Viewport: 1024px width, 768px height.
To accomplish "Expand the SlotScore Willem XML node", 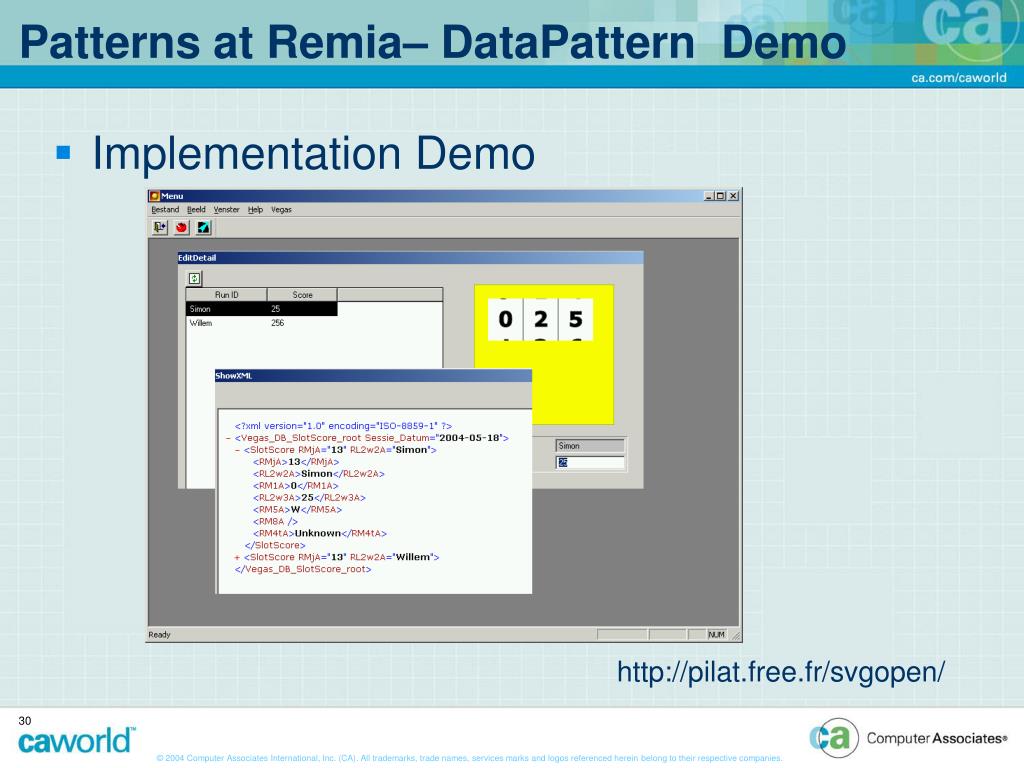I will click(x=238, y=557).
